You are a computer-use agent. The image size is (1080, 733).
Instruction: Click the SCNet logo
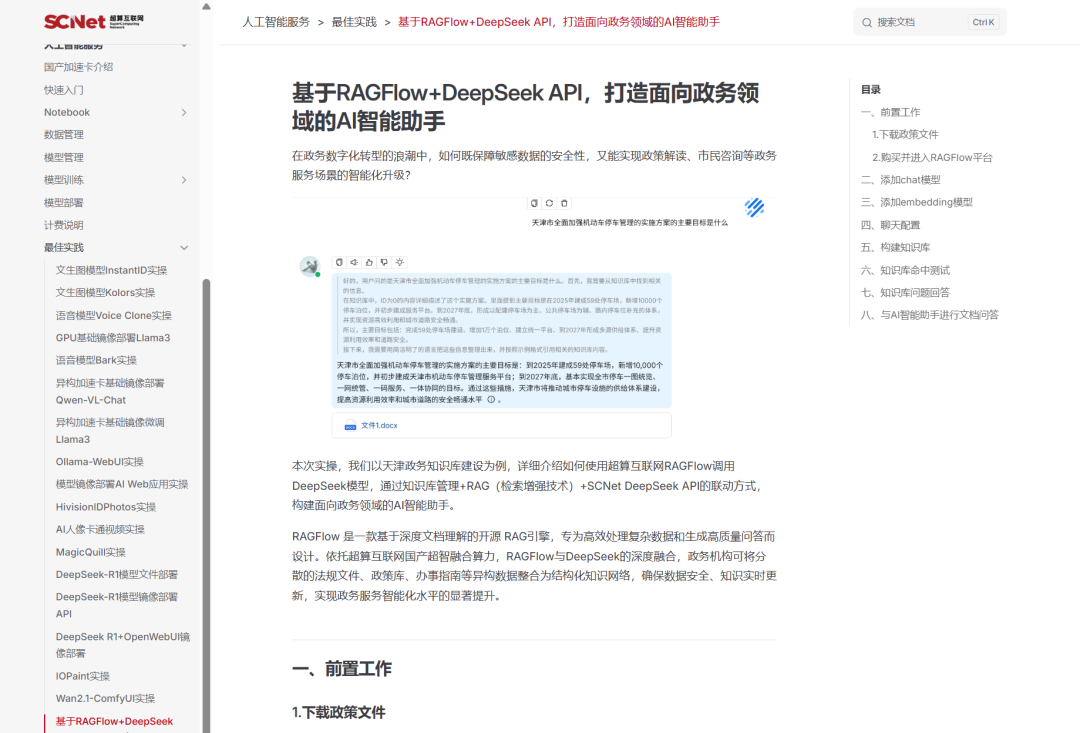click(x=94, y=21)
